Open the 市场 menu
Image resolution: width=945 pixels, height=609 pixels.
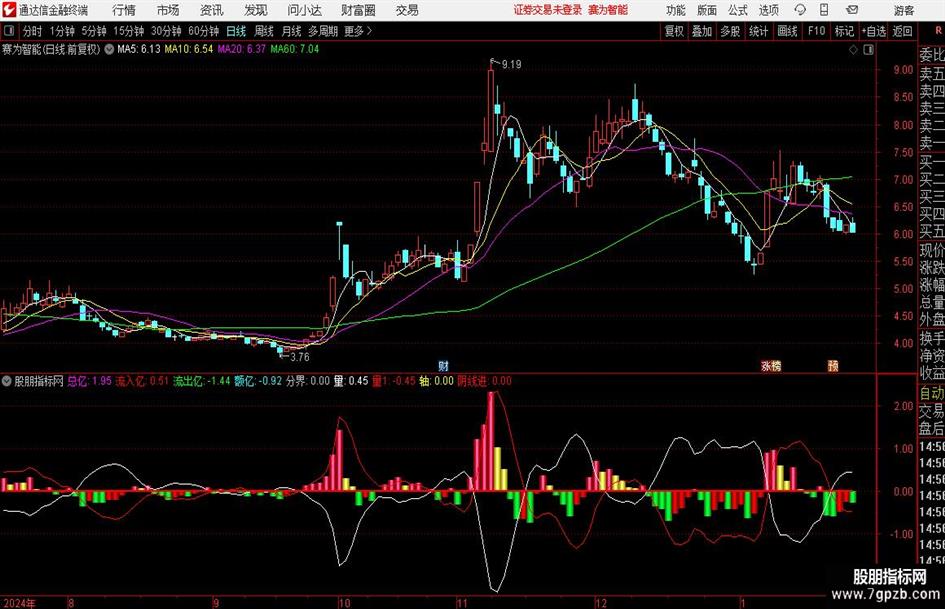coord(168,10)
